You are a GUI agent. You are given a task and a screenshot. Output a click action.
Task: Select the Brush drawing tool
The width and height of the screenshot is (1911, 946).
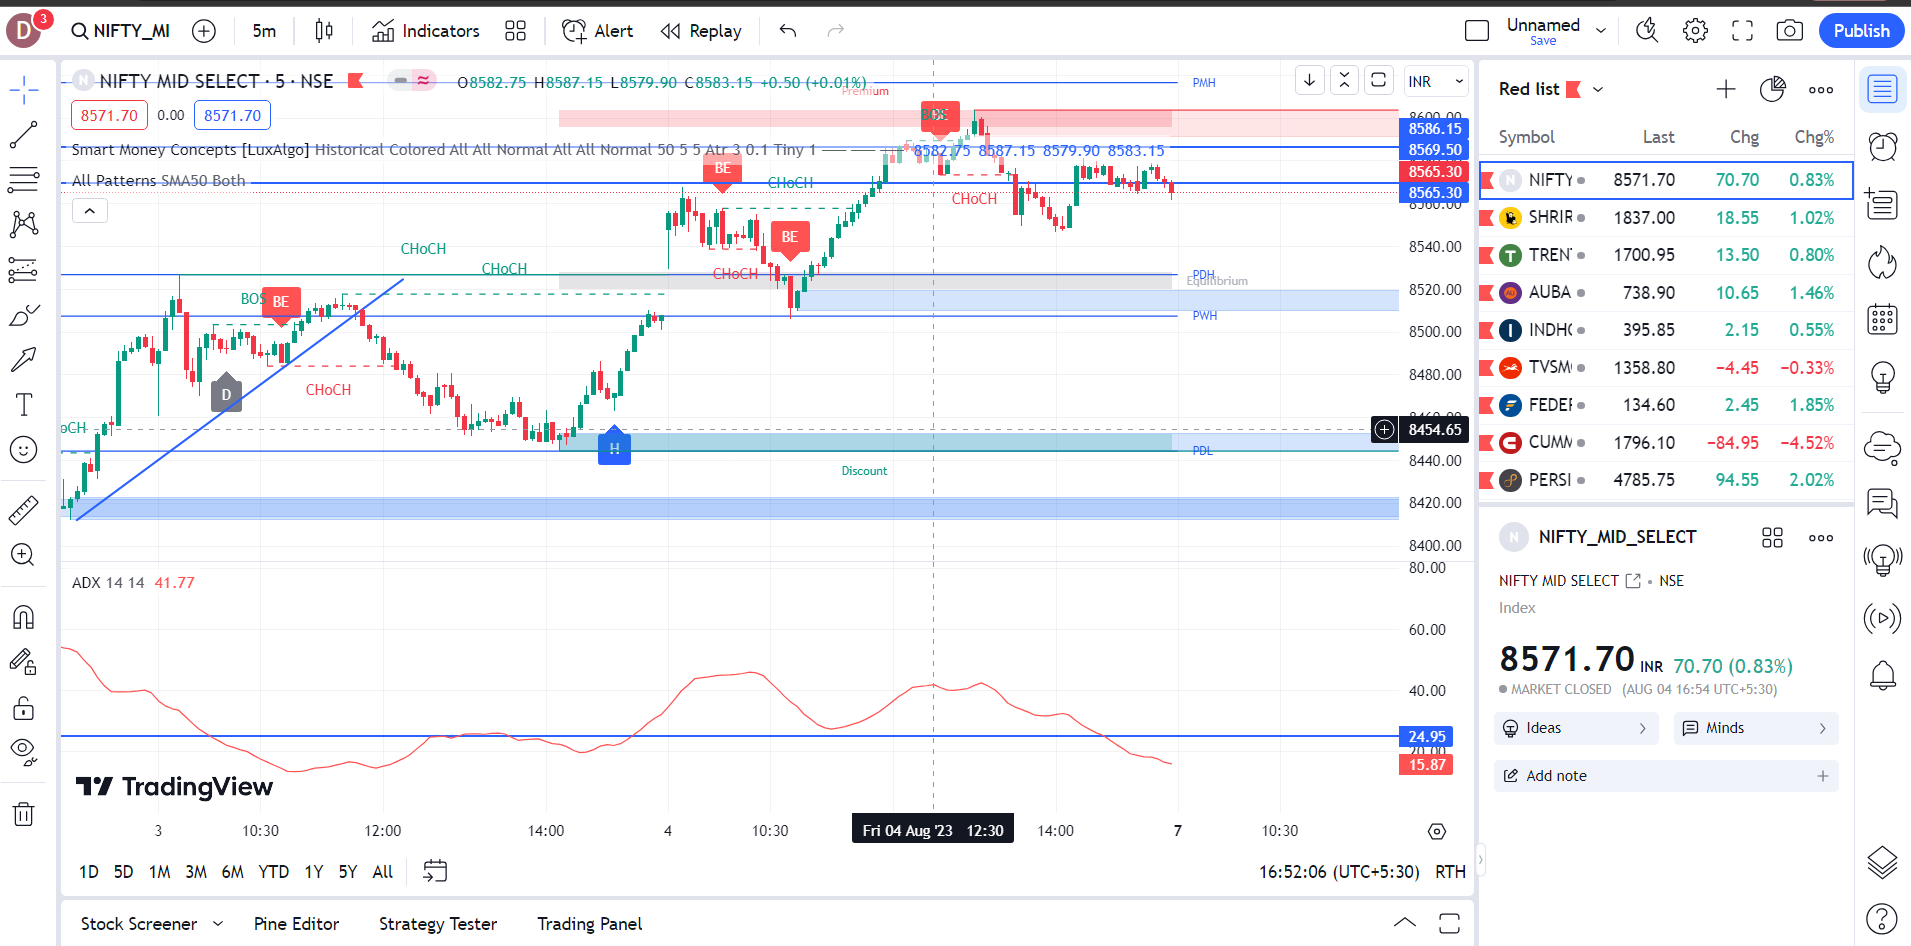click(24, 315)
